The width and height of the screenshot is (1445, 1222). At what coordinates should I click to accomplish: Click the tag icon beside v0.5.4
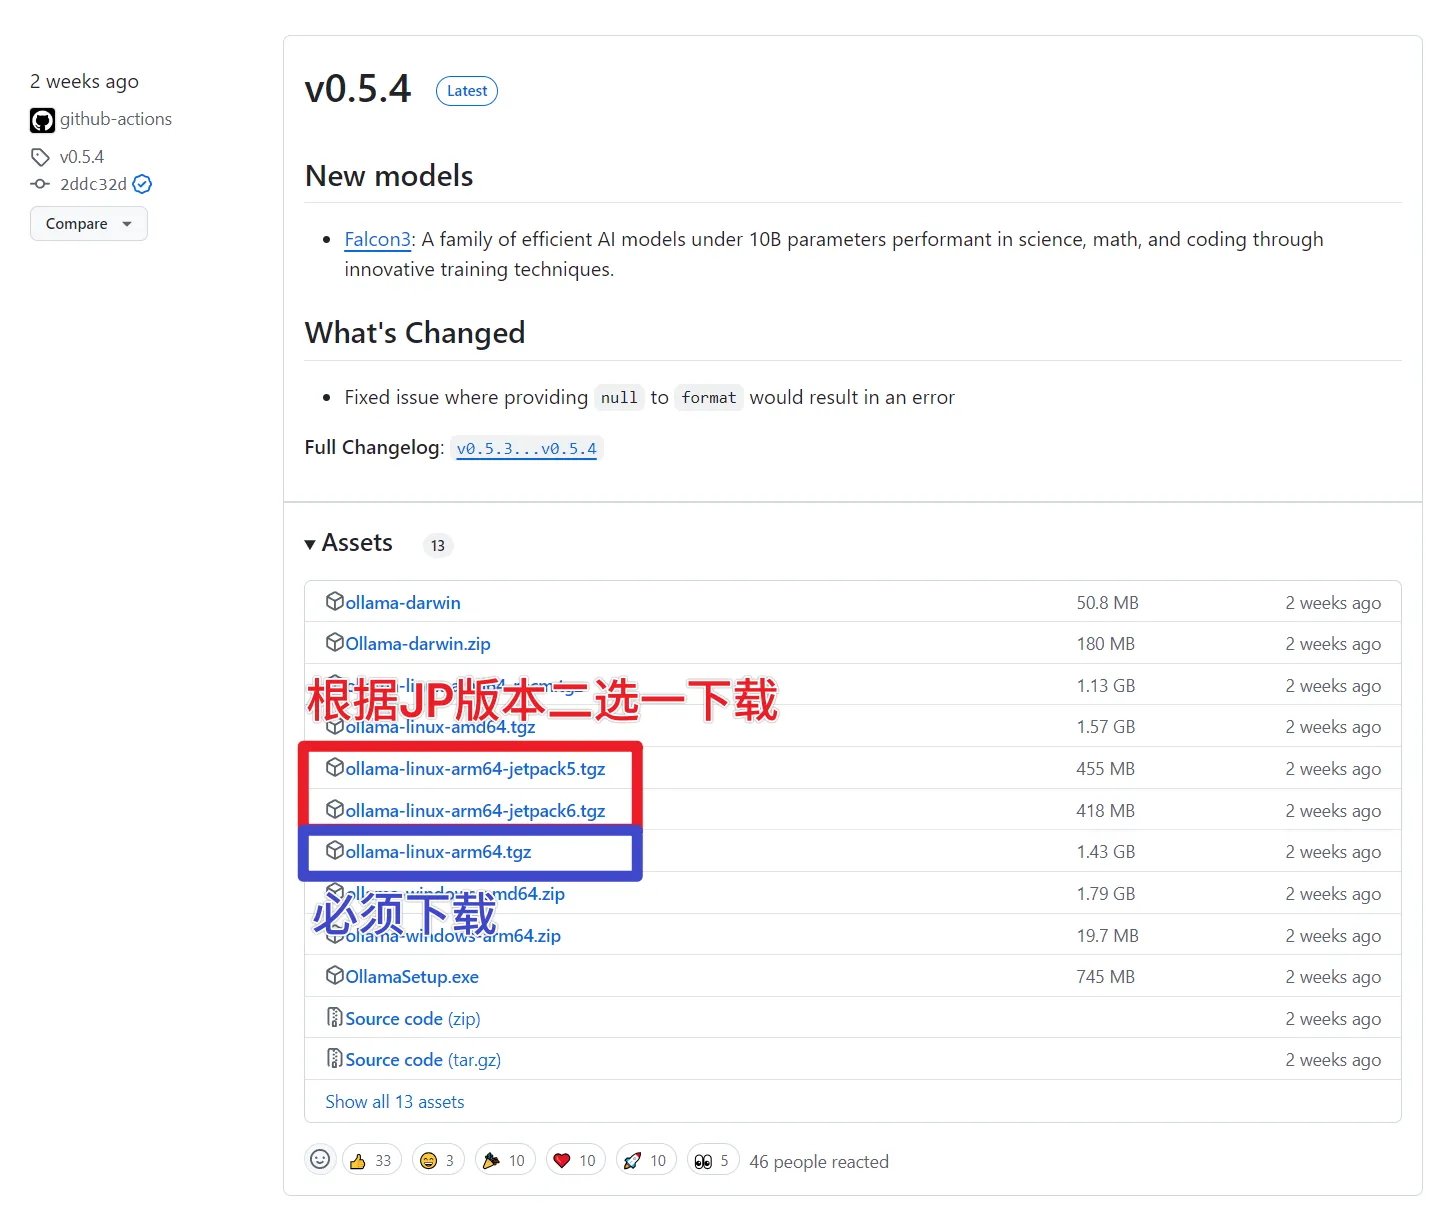click(x=40, y=157)
